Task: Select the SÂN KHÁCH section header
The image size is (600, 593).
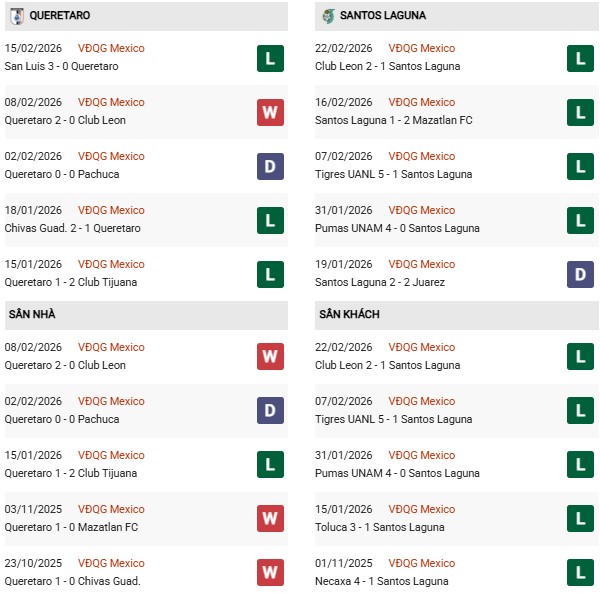Action: (350, 314)
